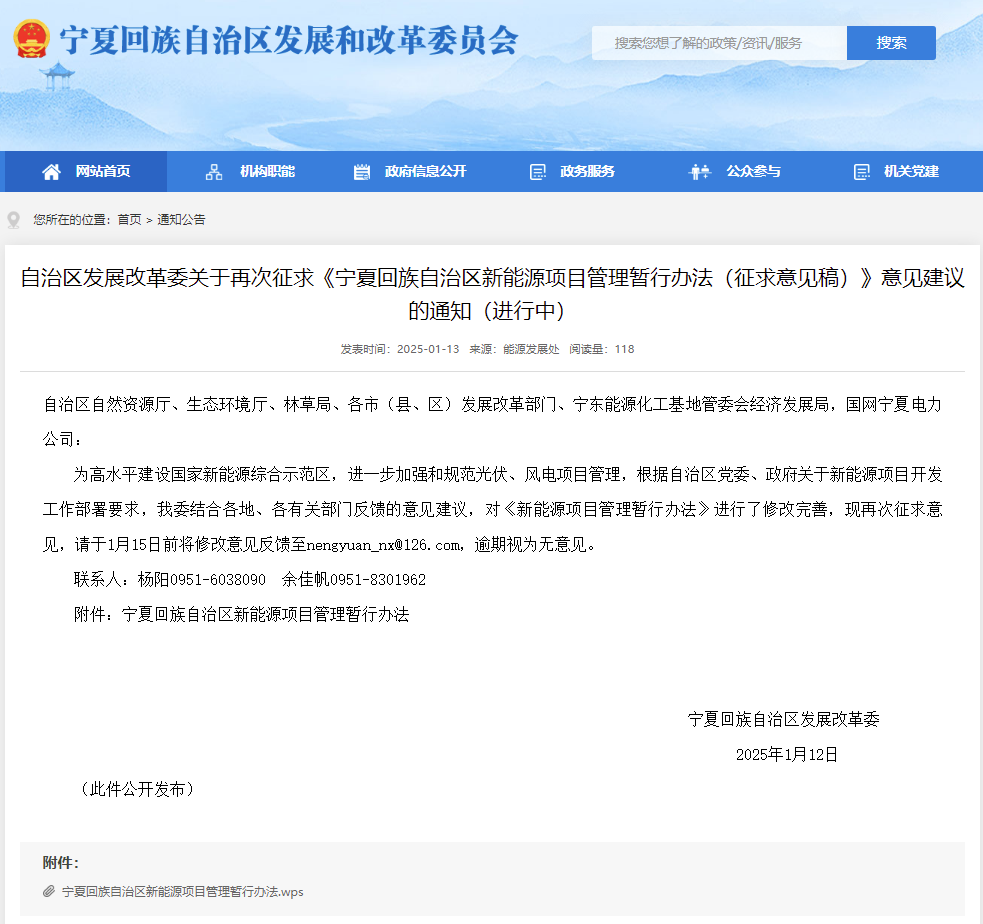Viewport: 983px width, 924px height.
Task: Open 公众参与 navigation item
Action: [x=753, y=172]
